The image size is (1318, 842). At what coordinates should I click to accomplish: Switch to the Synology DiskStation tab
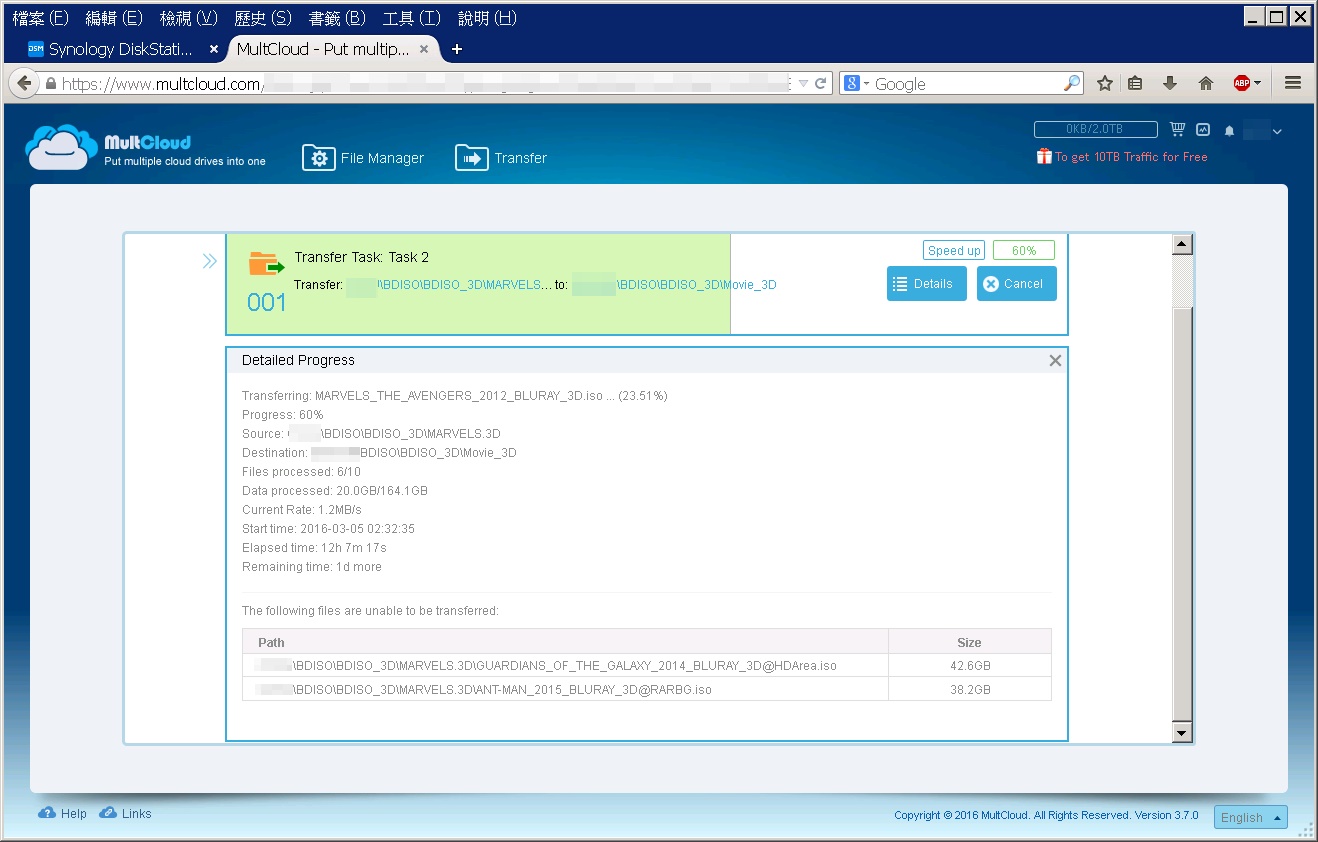120,49
